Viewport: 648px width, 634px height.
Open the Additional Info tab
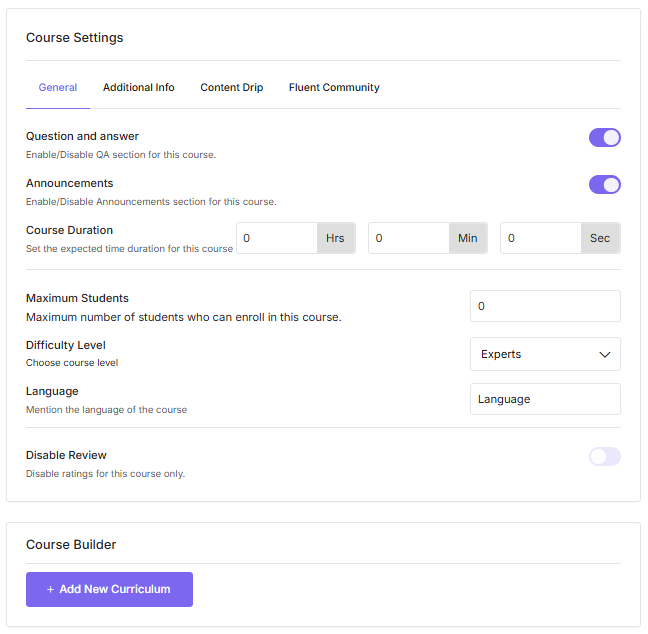138,88
